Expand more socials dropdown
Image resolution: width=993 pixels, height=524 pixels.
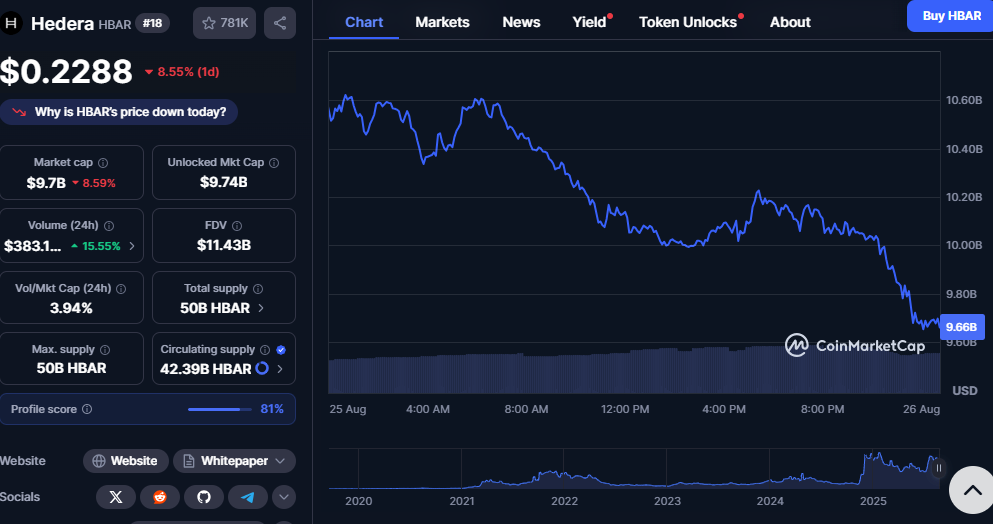pyautogui.click(x=284, y=497)
